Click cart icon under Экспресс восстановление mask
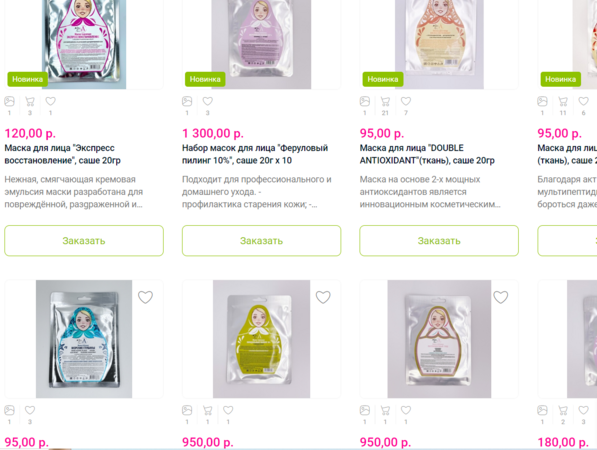 click(30, 101)
